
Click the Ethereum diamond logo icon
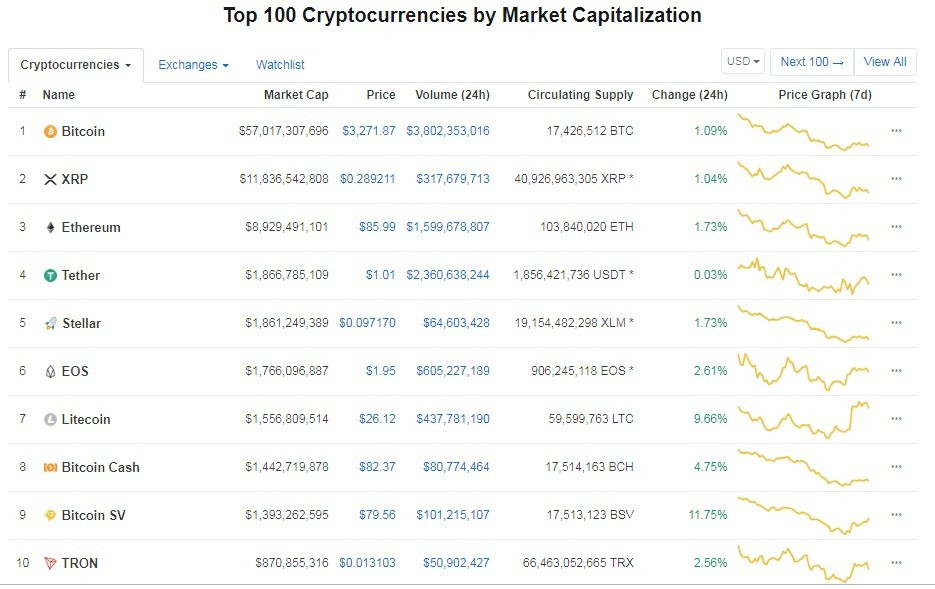point(50,227)
